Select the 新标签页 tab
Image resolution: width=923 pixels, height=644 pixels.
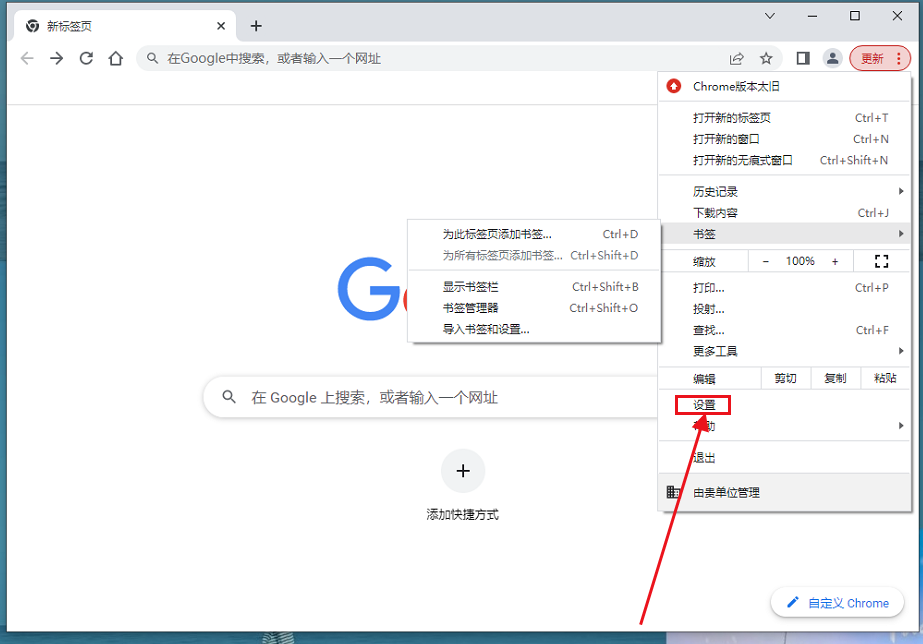[124, 26]
